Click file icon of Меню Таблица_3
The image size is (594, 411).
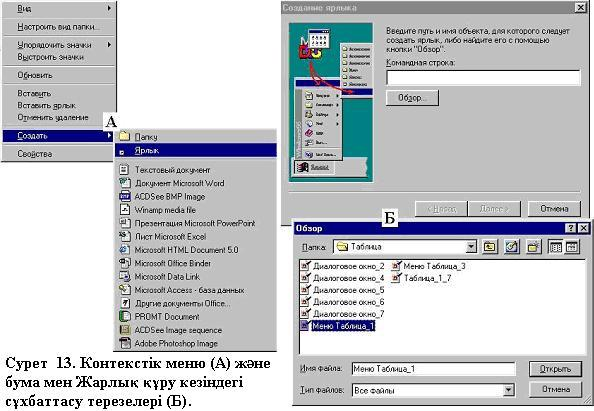pos(396,266)
